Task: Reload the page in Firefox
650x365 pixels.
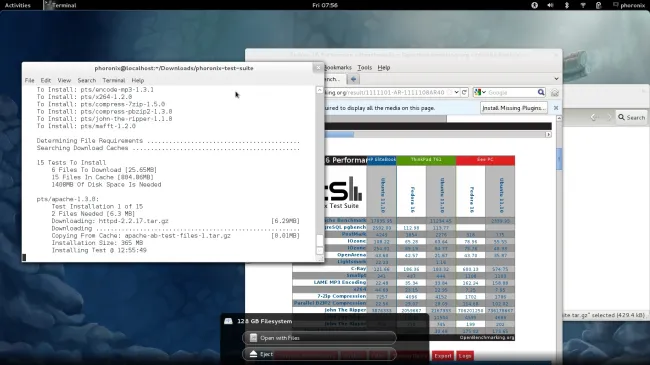Action: (x=464, y=92)
